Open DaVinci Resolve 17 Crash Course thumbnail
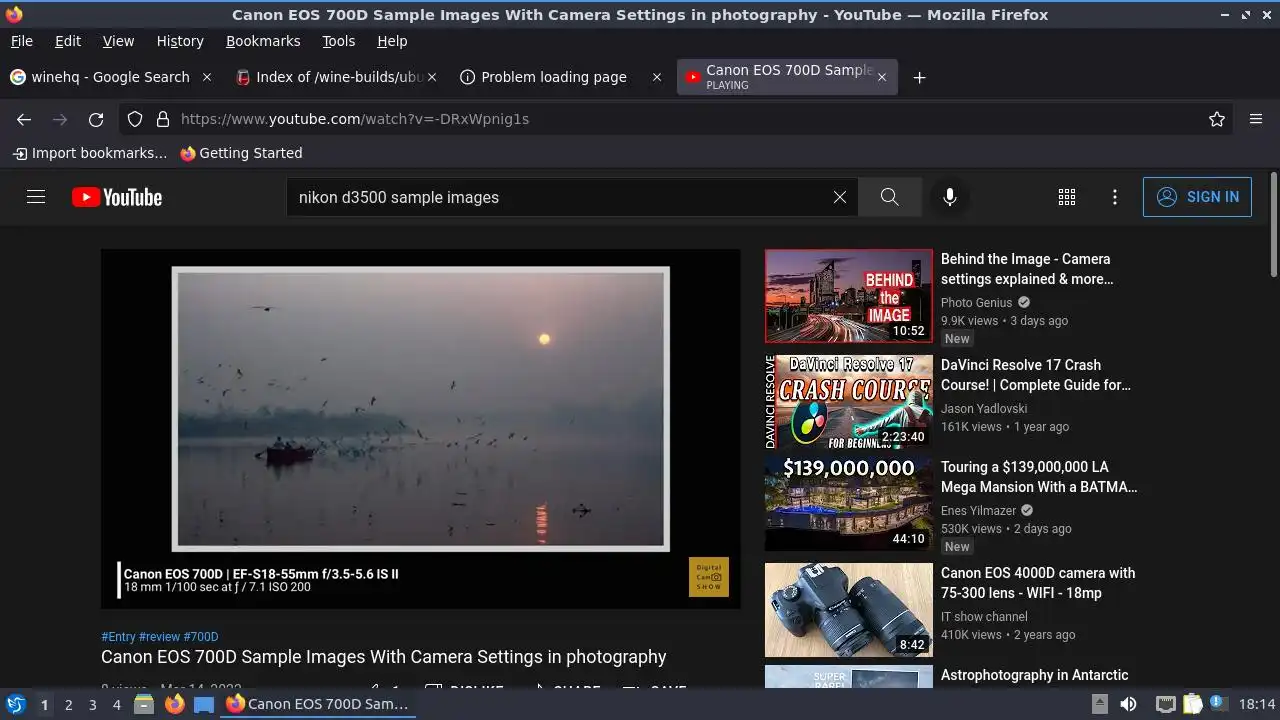 [x=849, y=402]
